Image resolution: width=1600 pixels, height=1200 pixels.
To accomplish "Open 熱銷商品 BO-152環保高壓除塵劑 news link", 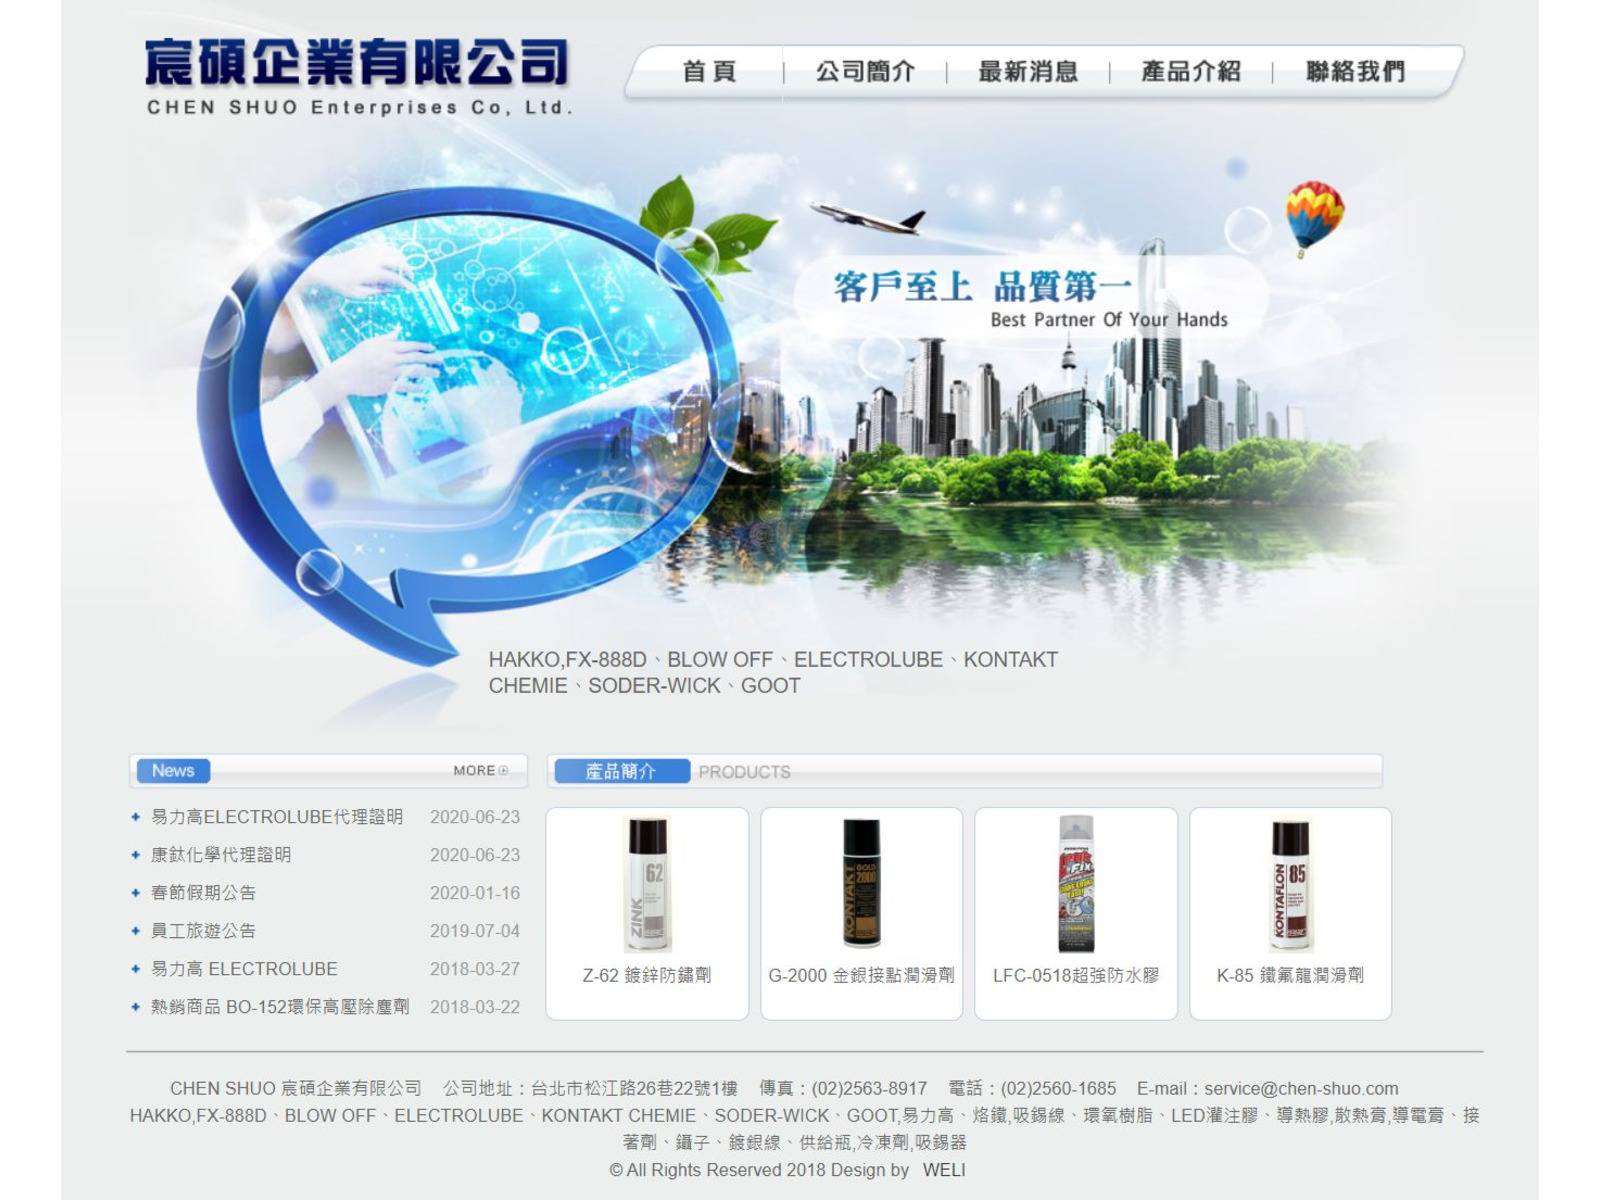I will [280, 1007].
